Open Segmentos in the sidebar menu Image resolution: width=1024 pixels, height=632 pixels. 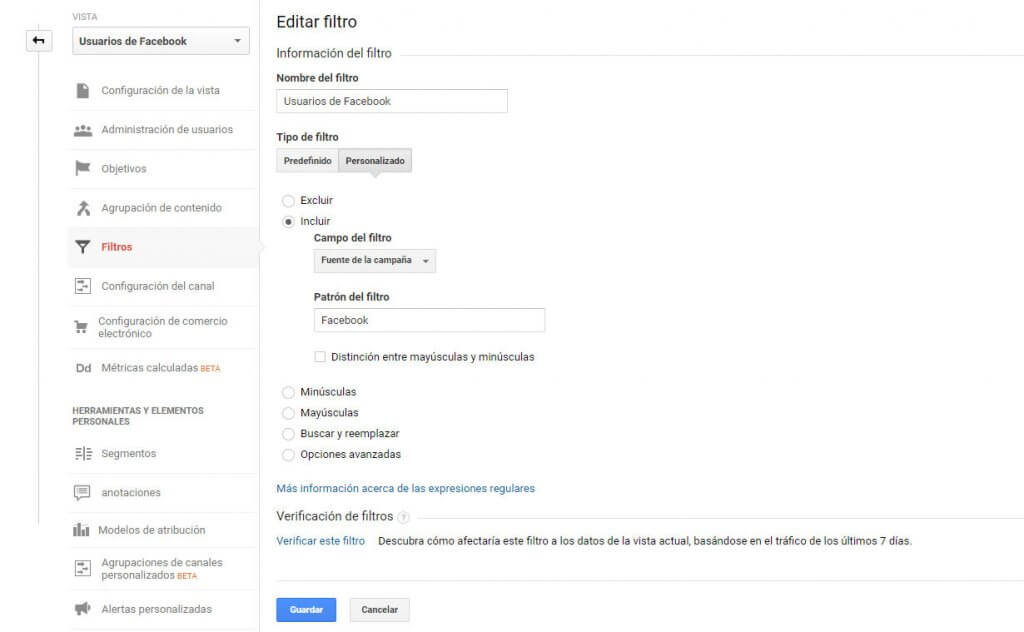point(128,454)
